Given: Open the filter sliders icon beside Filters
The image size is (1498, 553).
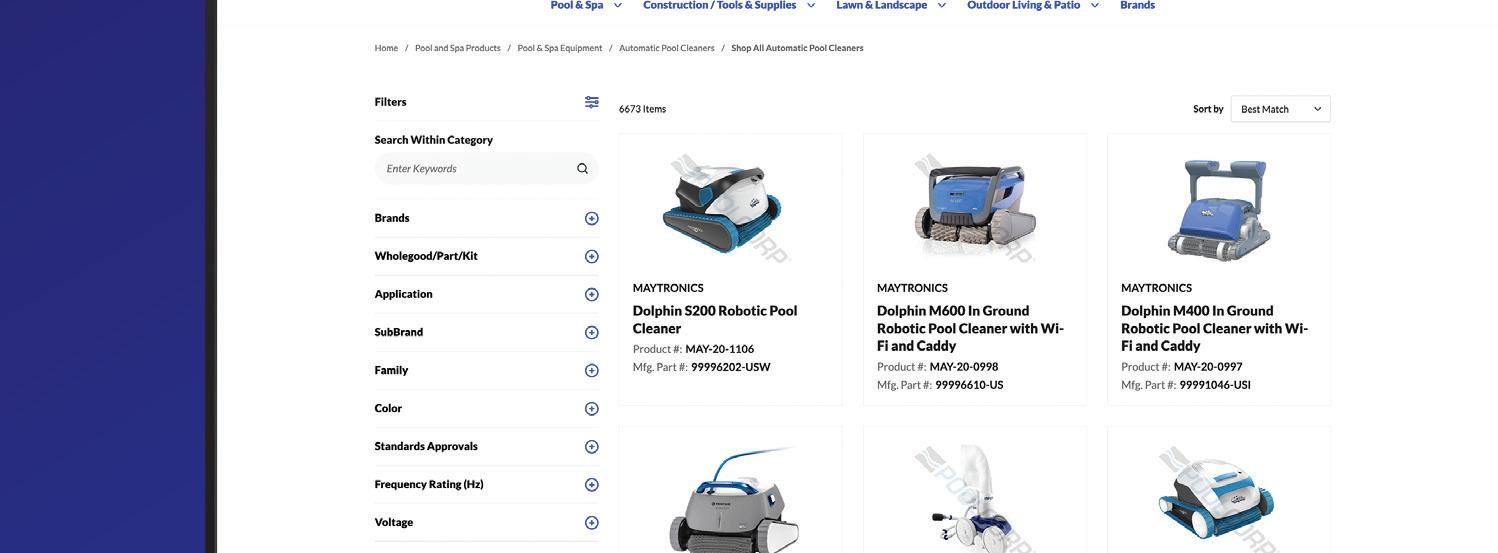Looking at the screenshot, I should pyautogui.click(x=592, y=102).
